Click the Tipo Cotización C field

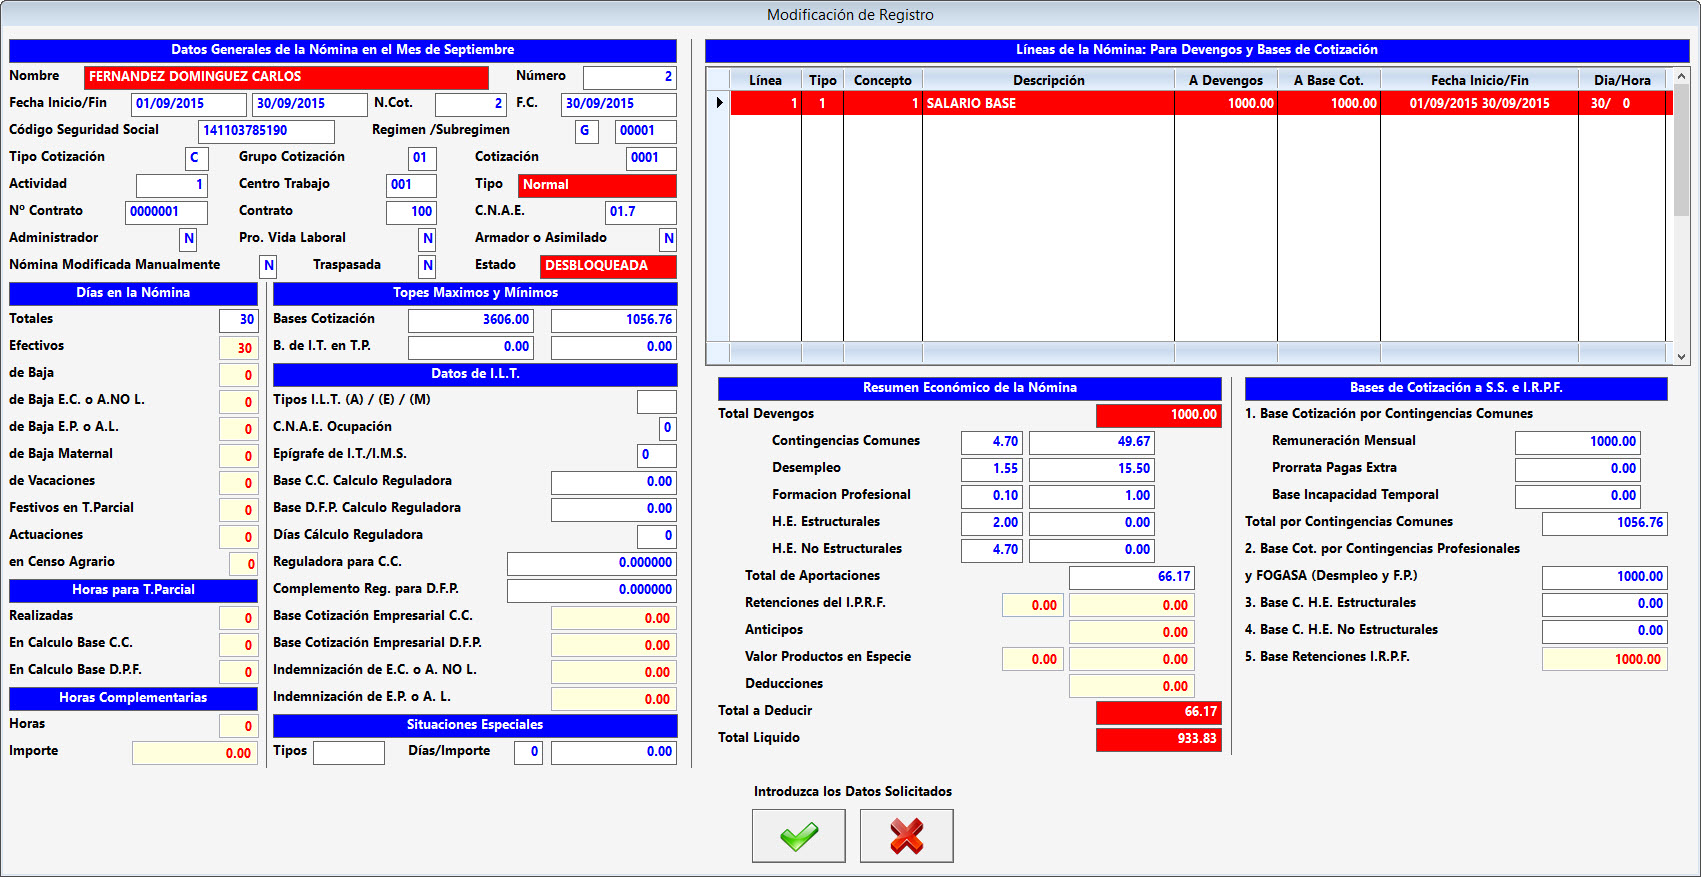point(196,158)
